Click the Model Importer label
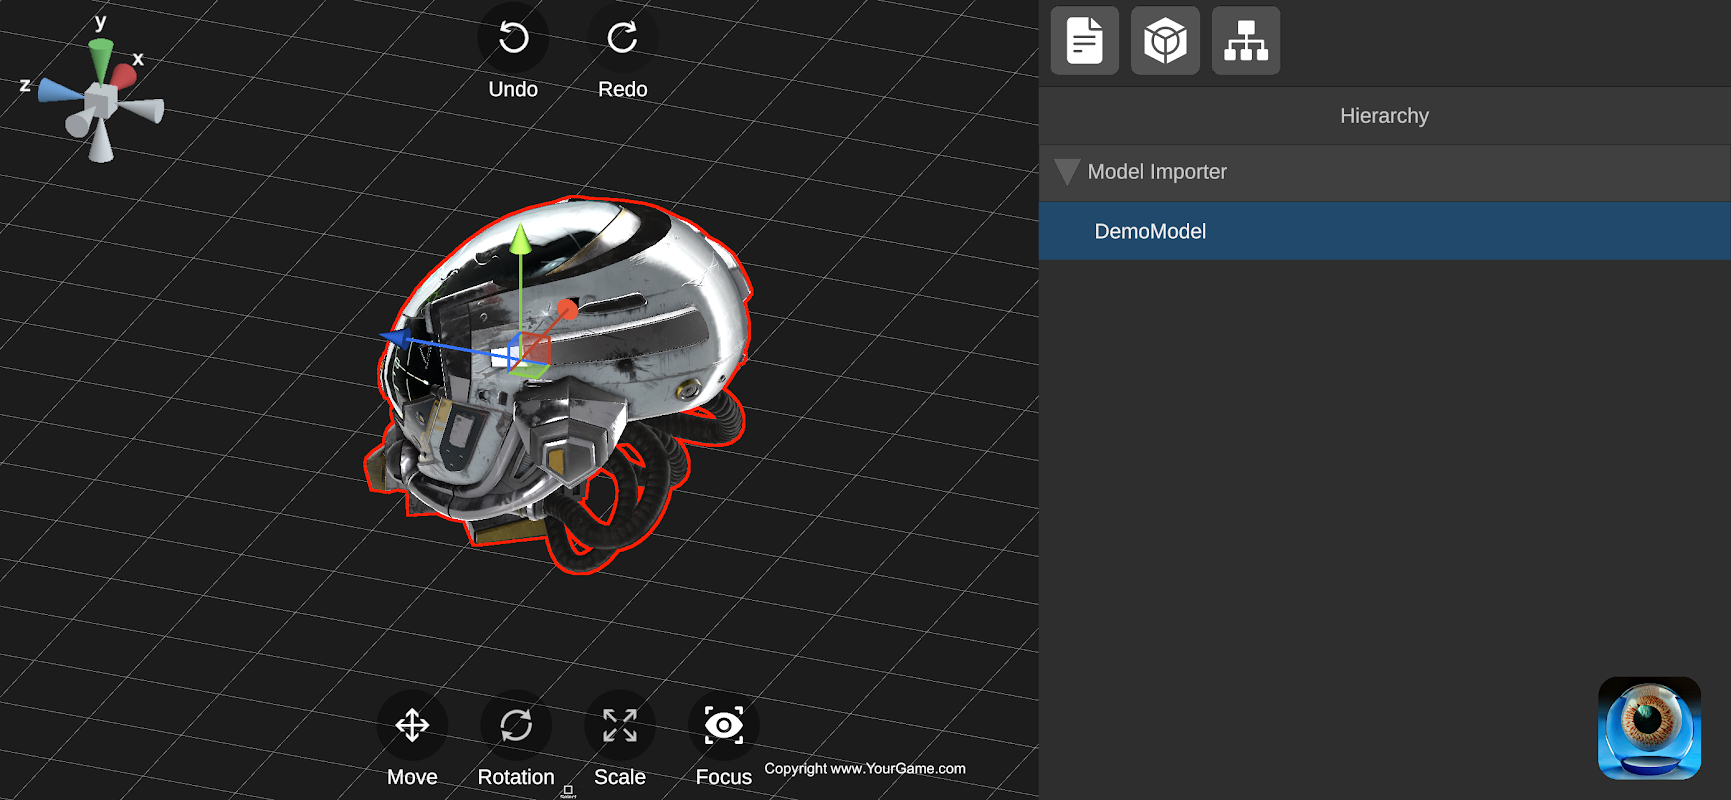Image resolution: width=1731 pixels, height=800 pixels. [x=1157, y=172]
